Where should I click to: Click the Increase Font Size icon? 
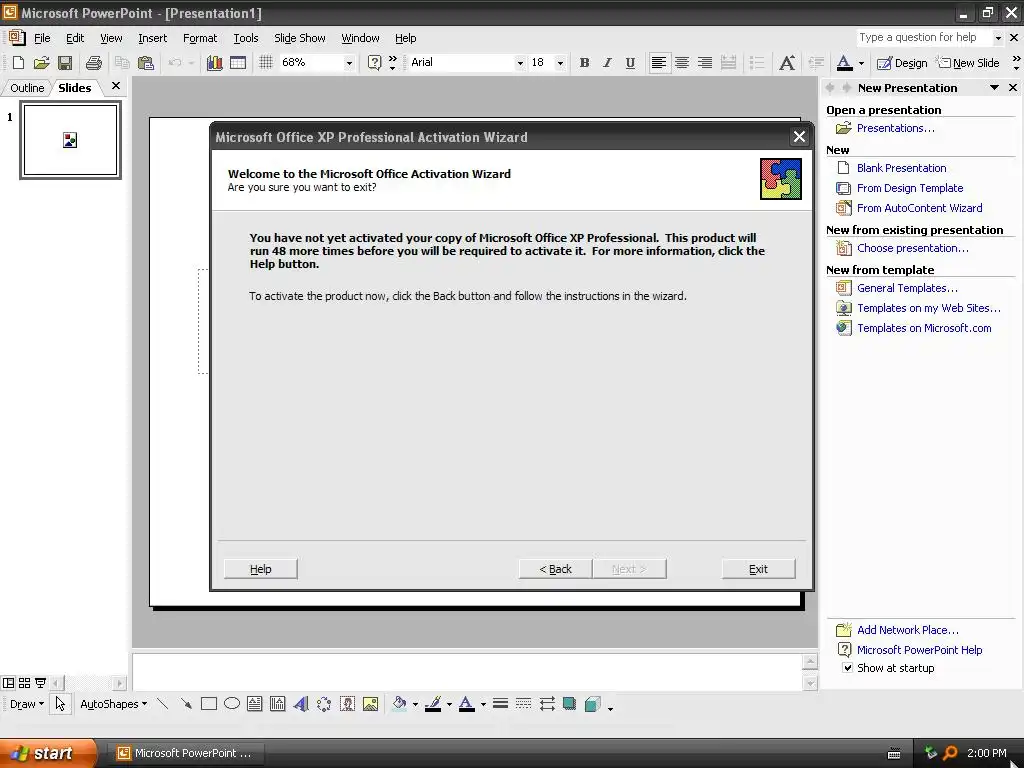tap(787, 63)
